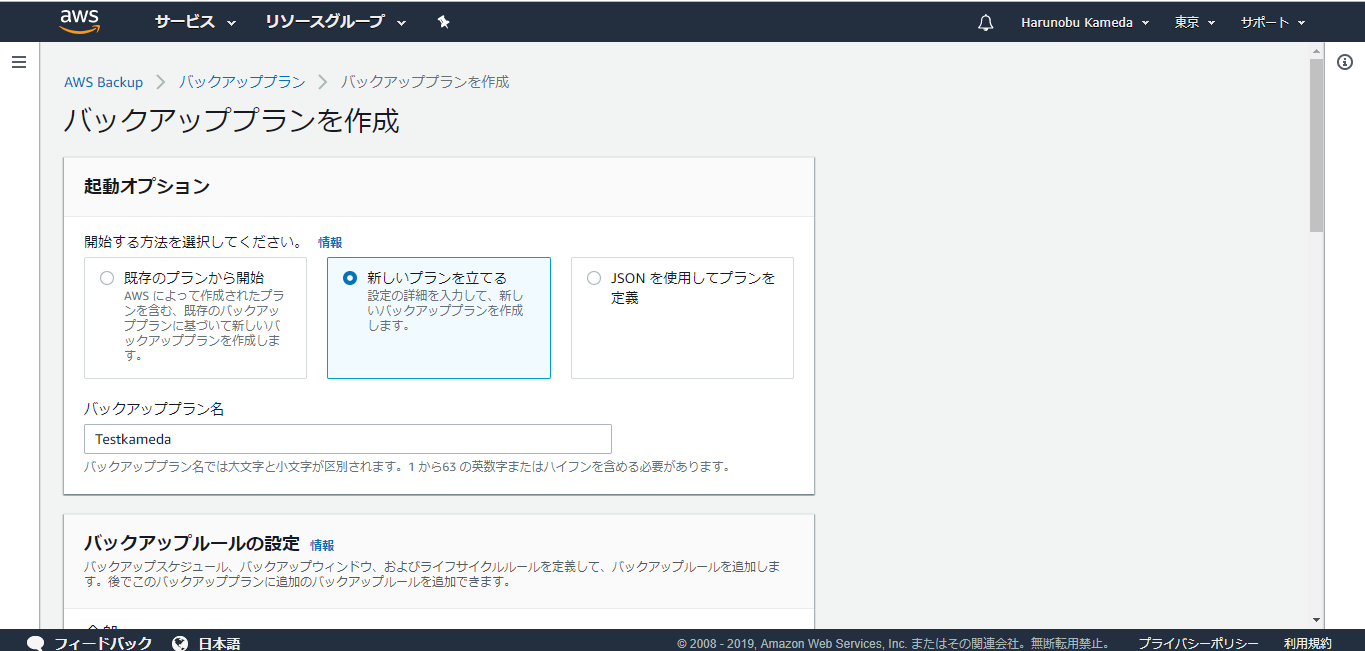The width and height of the screenshot is (1365, 651).
Task: Click the pin shortcut icon
Action: pyautogui.click(x=443, y=22)
